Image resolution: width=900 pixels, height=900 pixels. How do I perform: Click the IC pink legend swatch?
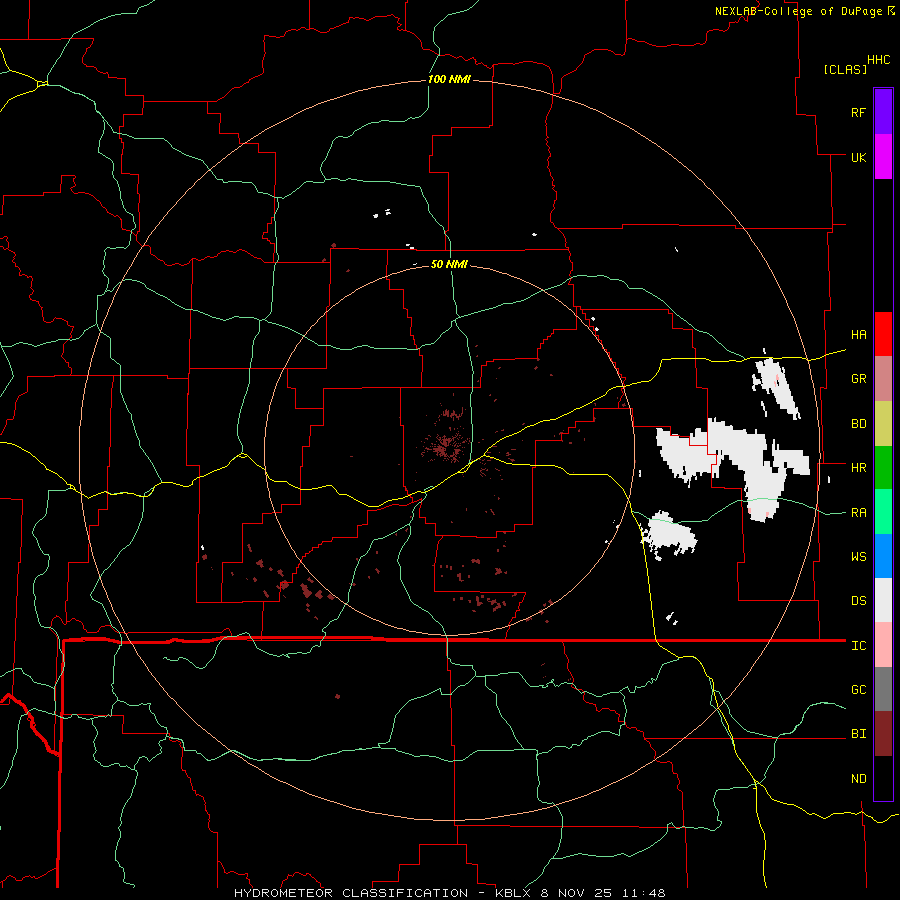883,645
